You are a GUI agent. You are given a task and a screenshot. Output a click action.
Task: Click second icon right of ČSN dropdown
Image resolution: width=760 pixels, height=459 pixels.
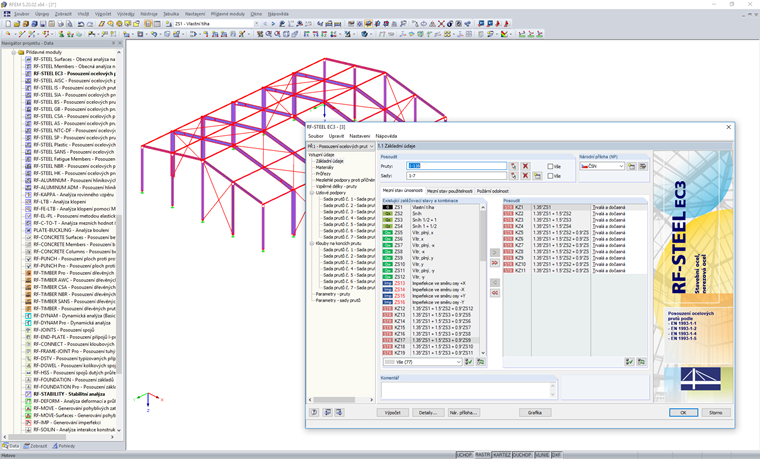(x=643, y=166)
